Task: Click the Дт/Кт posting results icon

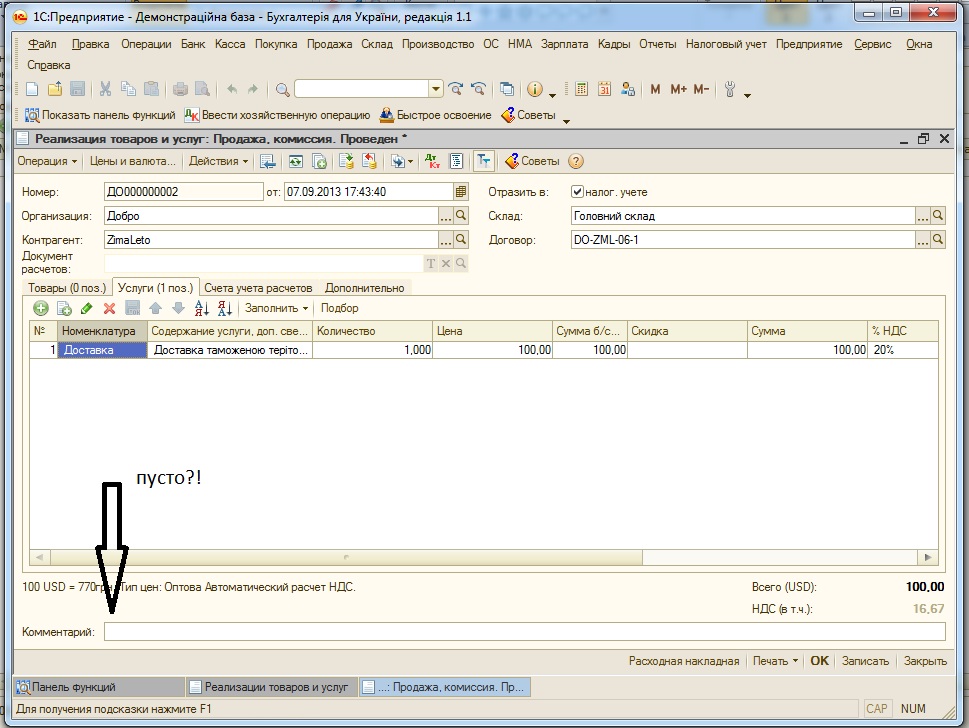Action: click(x=433, y=161)
